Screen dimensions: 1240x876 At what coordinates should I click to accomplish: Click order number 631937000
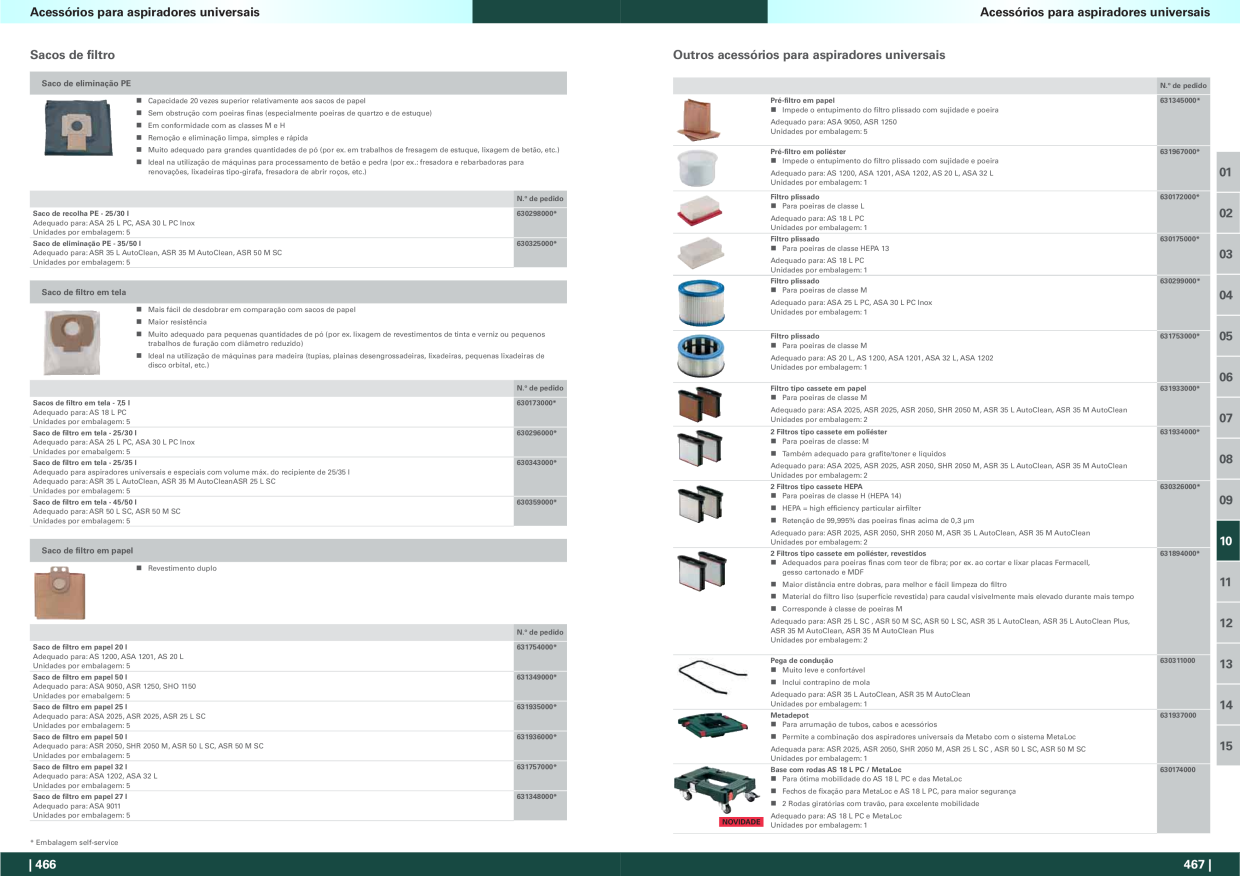[1178, 716]
